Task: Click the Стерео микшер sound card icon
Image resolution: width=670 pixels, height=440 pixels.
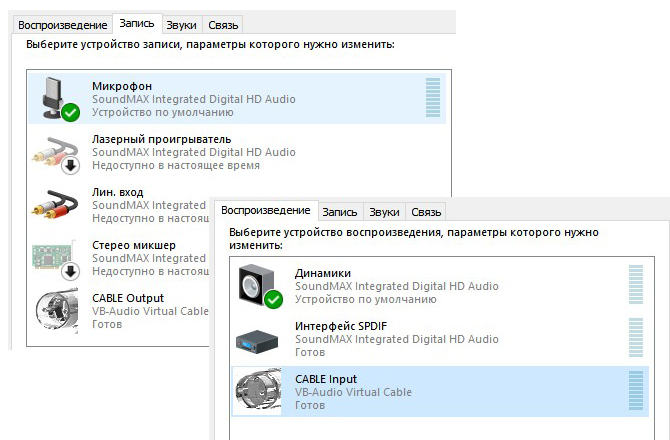Action: (56, 259)
